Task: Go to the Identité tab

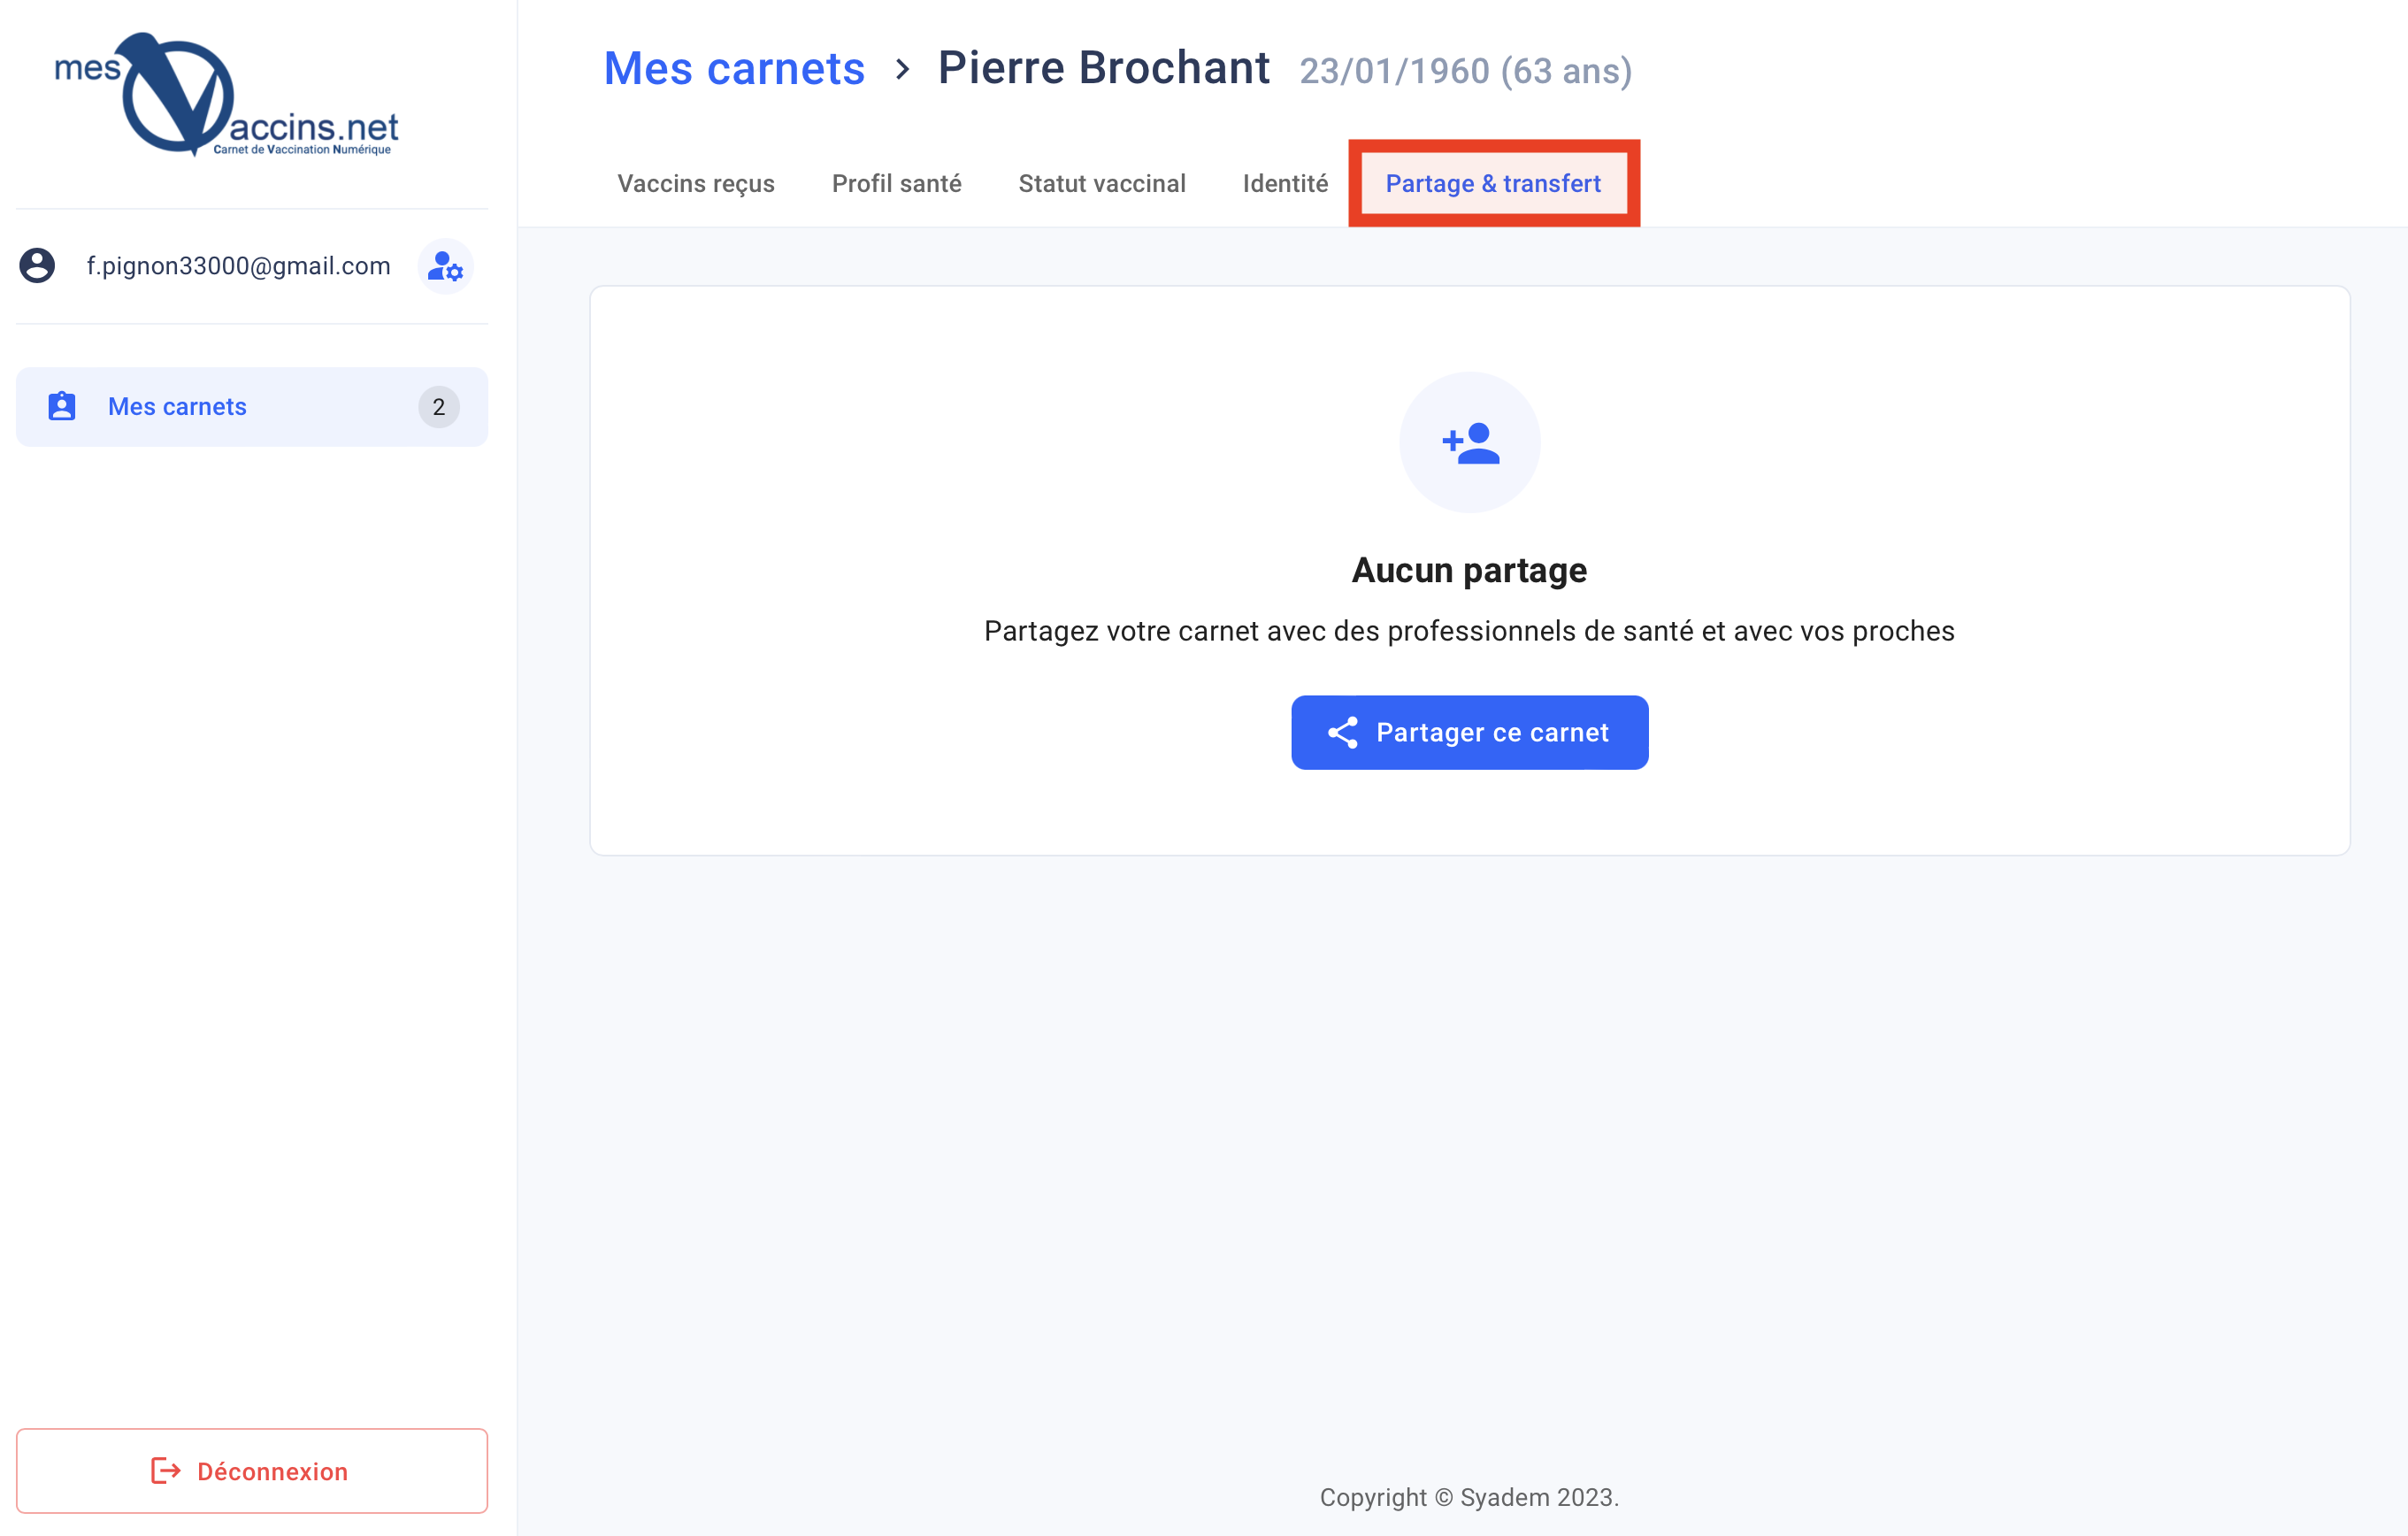Action: pos(1285,184)
